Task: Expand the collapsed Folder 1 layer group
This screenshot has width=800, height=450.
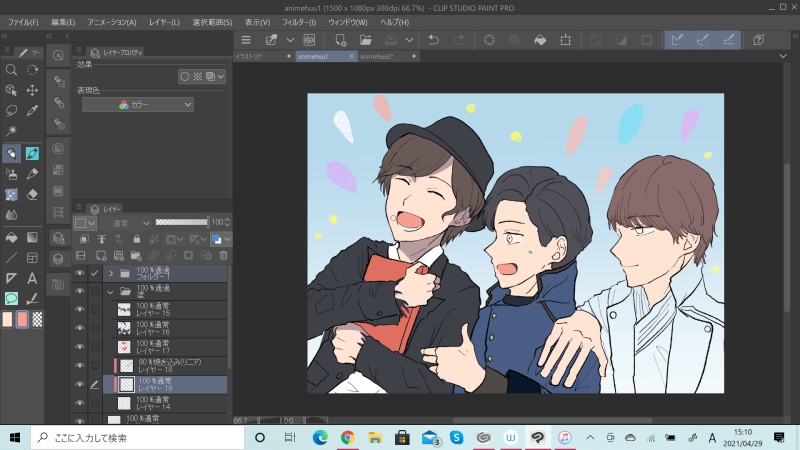Action: pyautogui.click(x=111, y=272)
